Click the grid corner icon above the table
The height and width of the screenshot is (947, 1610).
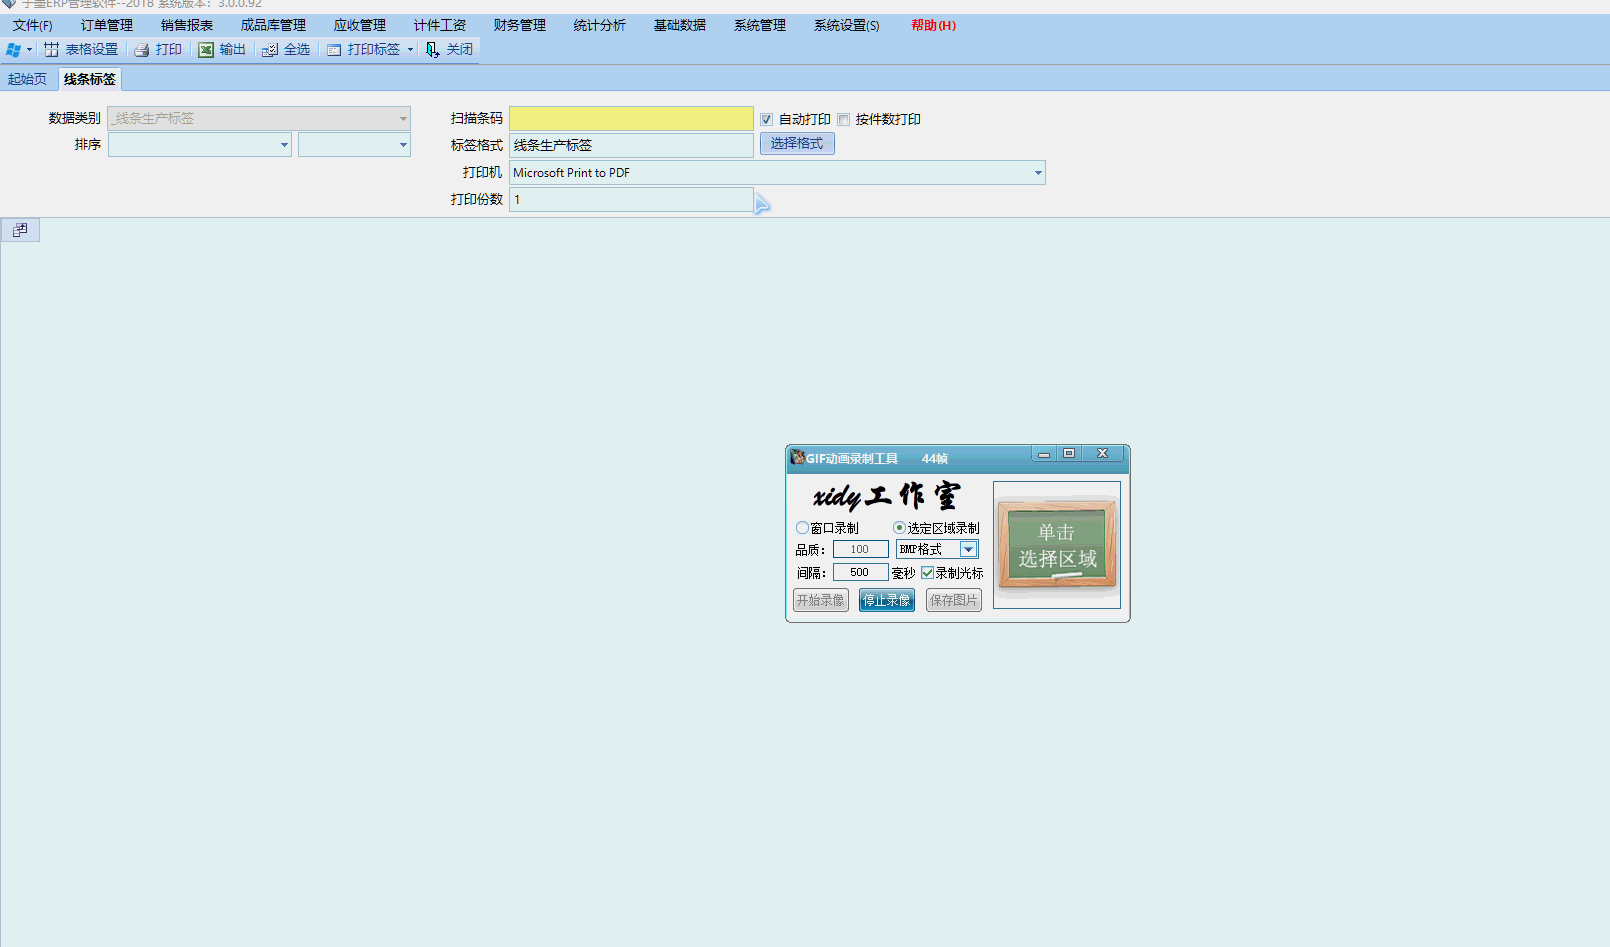pos(20,230)
